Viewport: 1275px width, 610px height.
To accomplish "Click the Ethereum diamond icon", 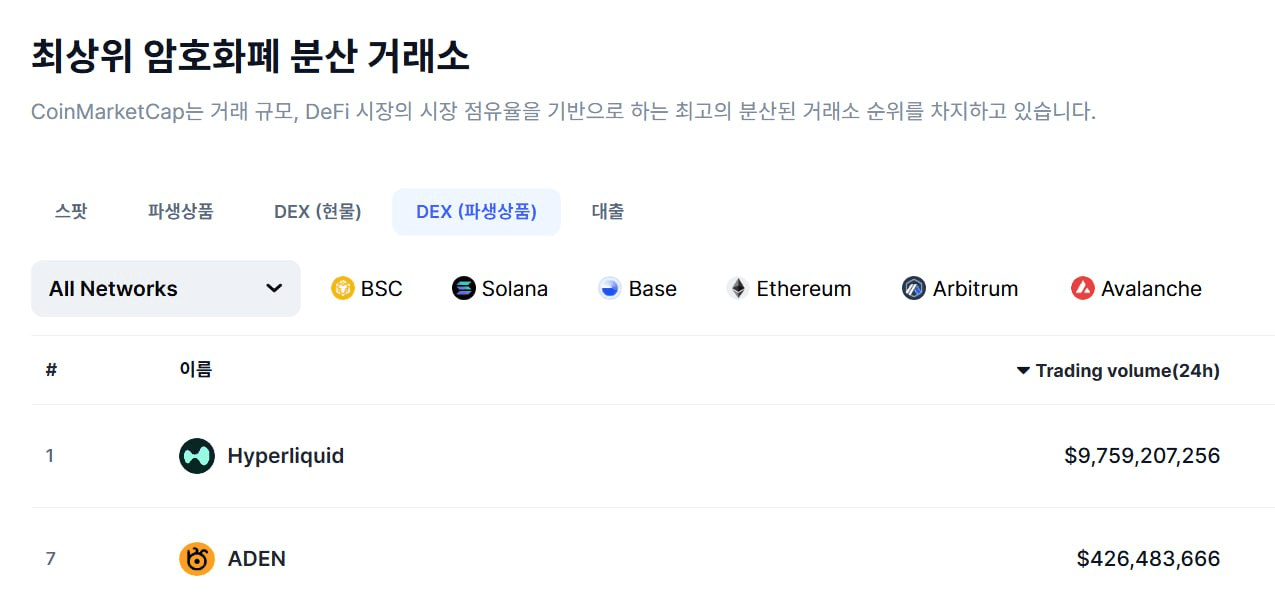I will [x=738, y=289].
